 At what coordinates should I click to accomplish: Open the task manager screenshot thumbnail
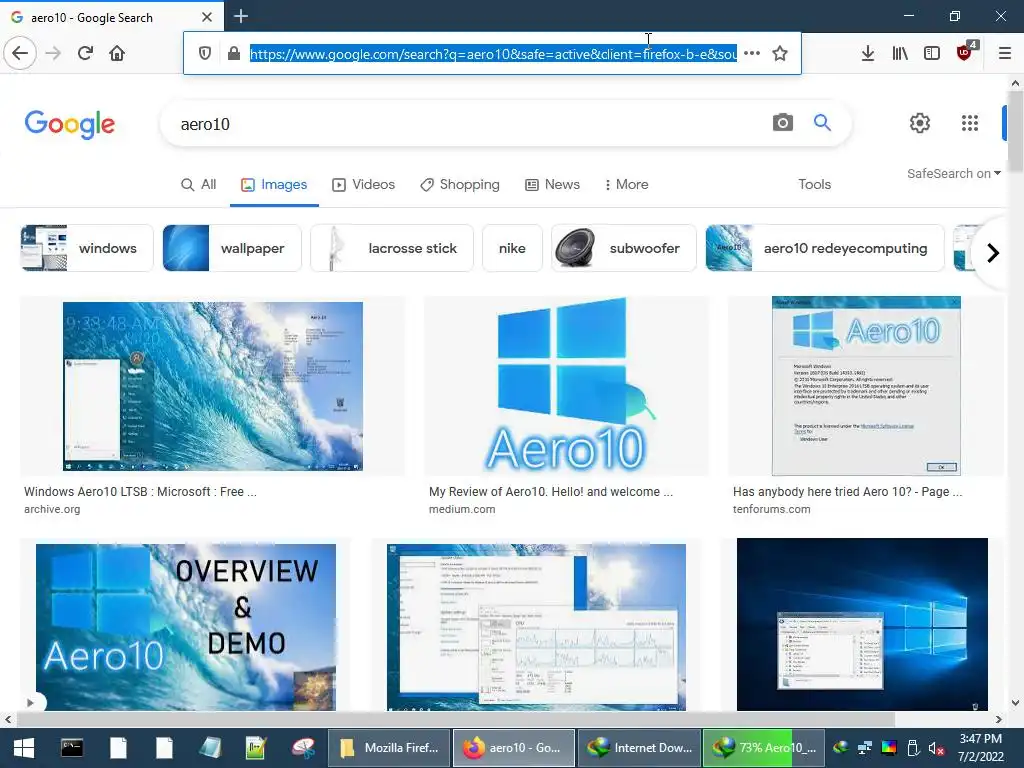point(536,627)
